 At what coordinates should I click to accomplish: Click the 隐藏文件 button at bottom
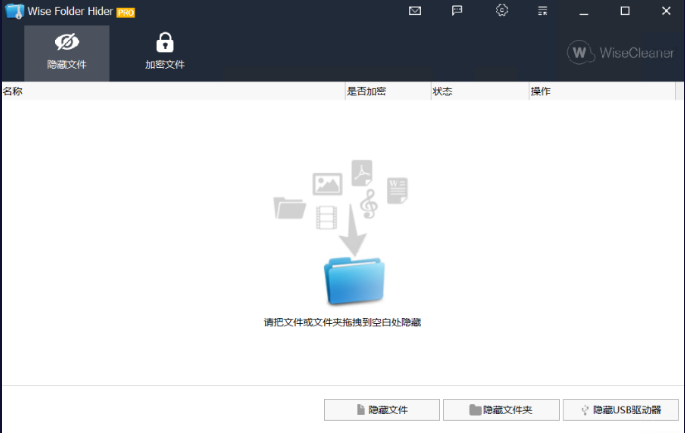(x=381, y=410)
